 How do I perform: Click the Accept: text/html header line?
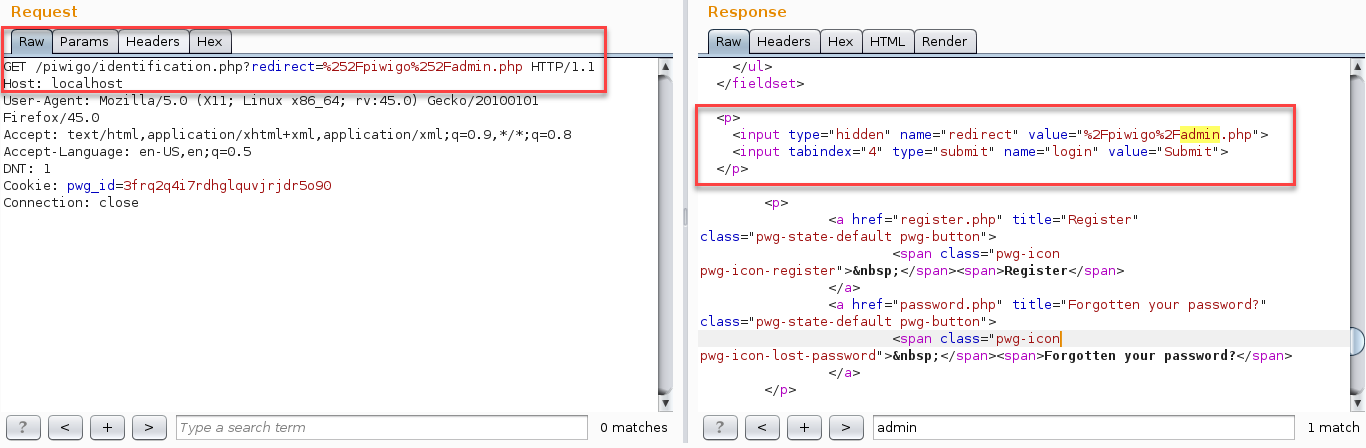coord(287,134)
